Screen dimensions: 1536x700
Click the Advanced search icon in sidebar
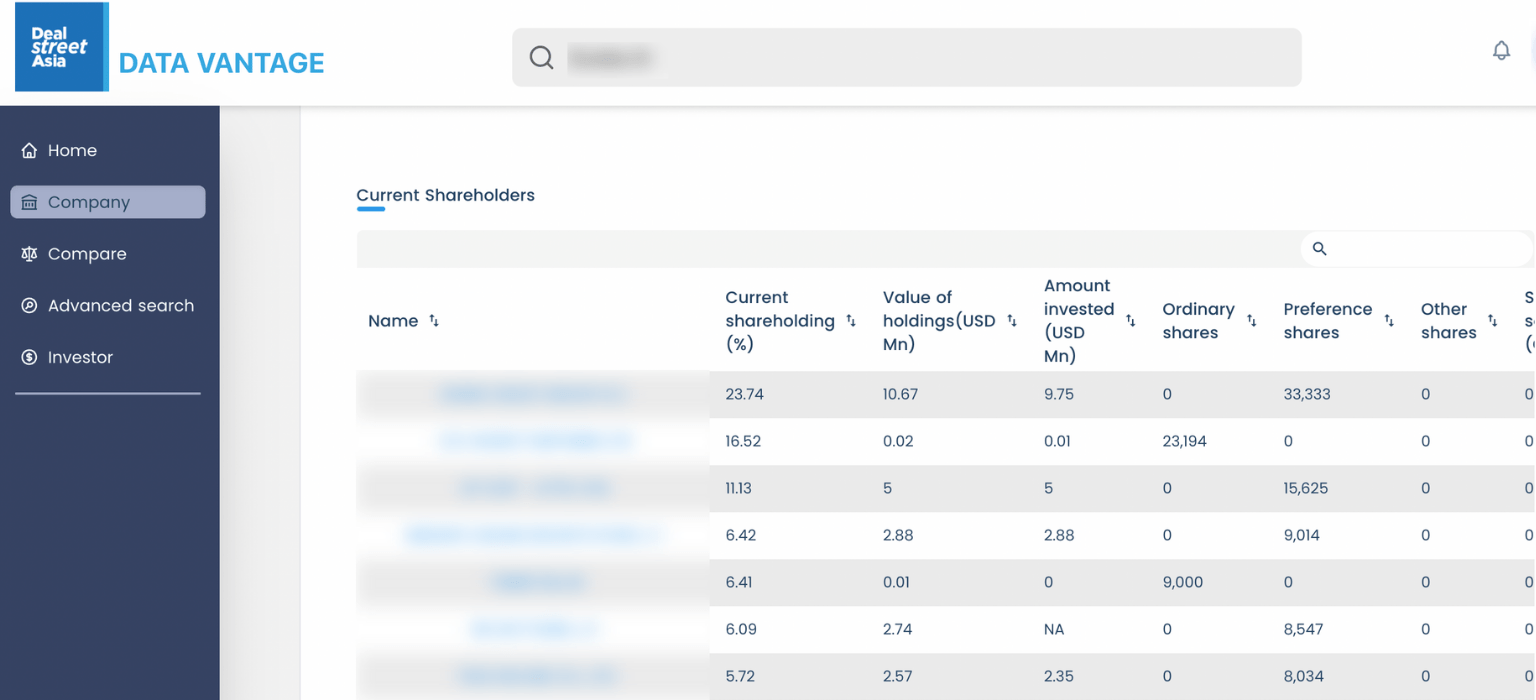(x=29, y=306)
